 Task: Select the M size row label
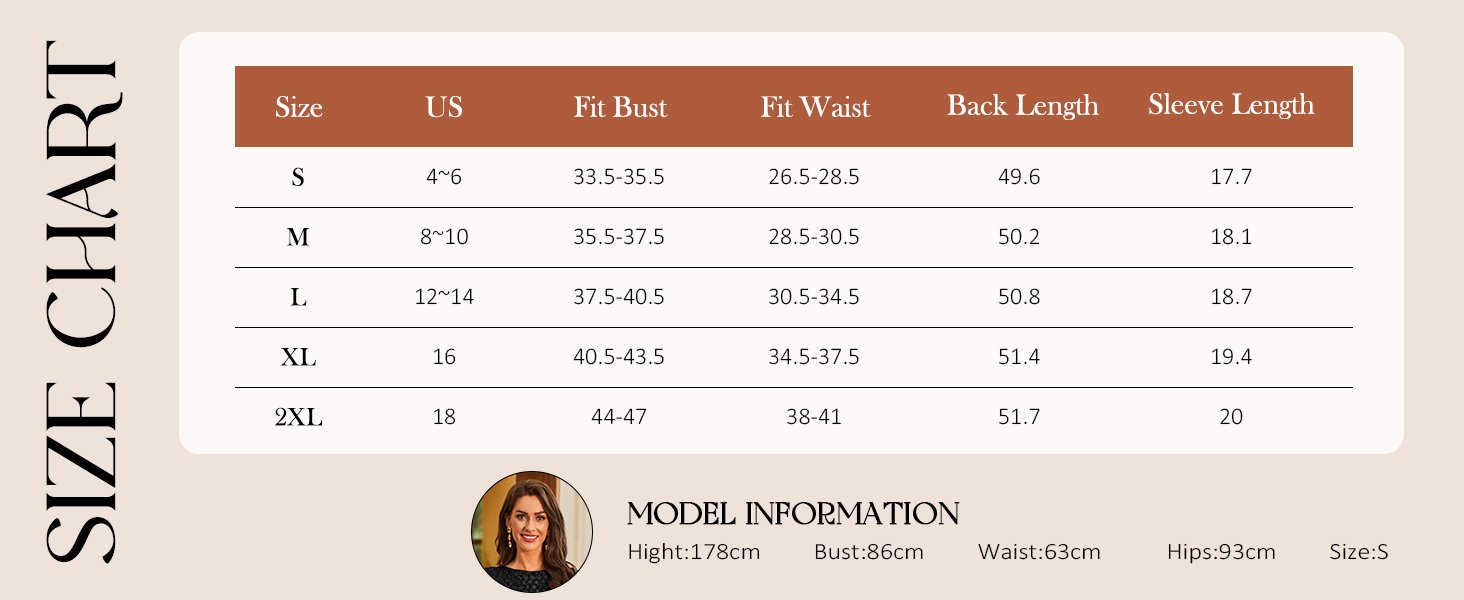(298, 238)
